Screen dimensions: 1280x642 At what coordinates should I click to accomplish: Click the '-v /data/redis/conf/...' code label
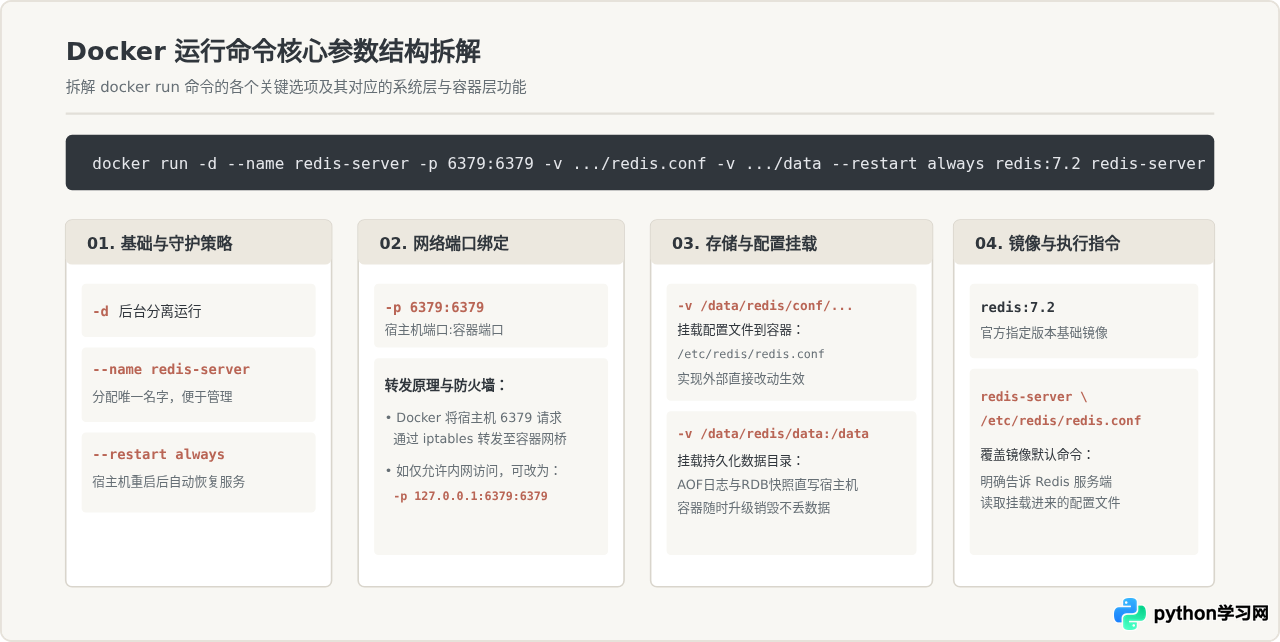765,306
